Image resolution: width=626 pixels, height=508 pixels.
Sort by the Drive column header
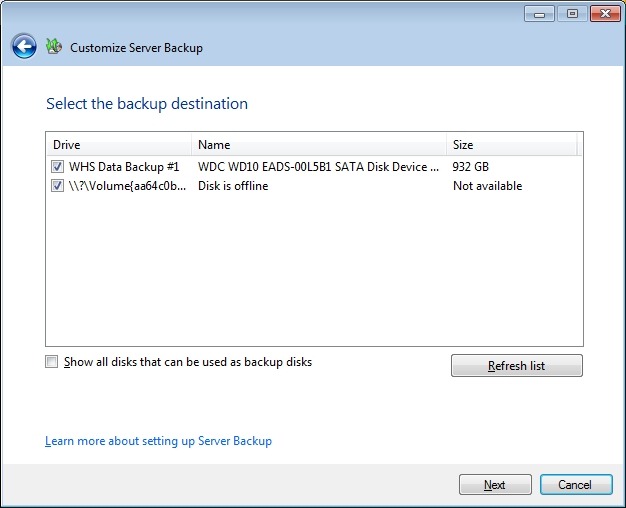click(x=118, y=145)
